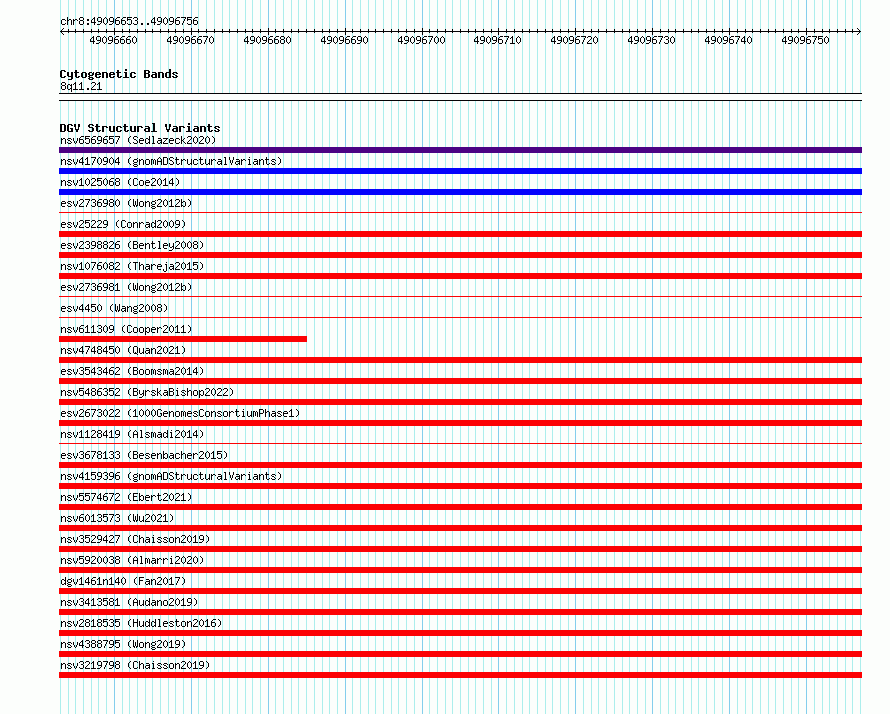This screenshot has height=714, width=890.
Task: Open nsv4159396 (gnomADStructuralVariants) label
Action: tap(171, 476)
